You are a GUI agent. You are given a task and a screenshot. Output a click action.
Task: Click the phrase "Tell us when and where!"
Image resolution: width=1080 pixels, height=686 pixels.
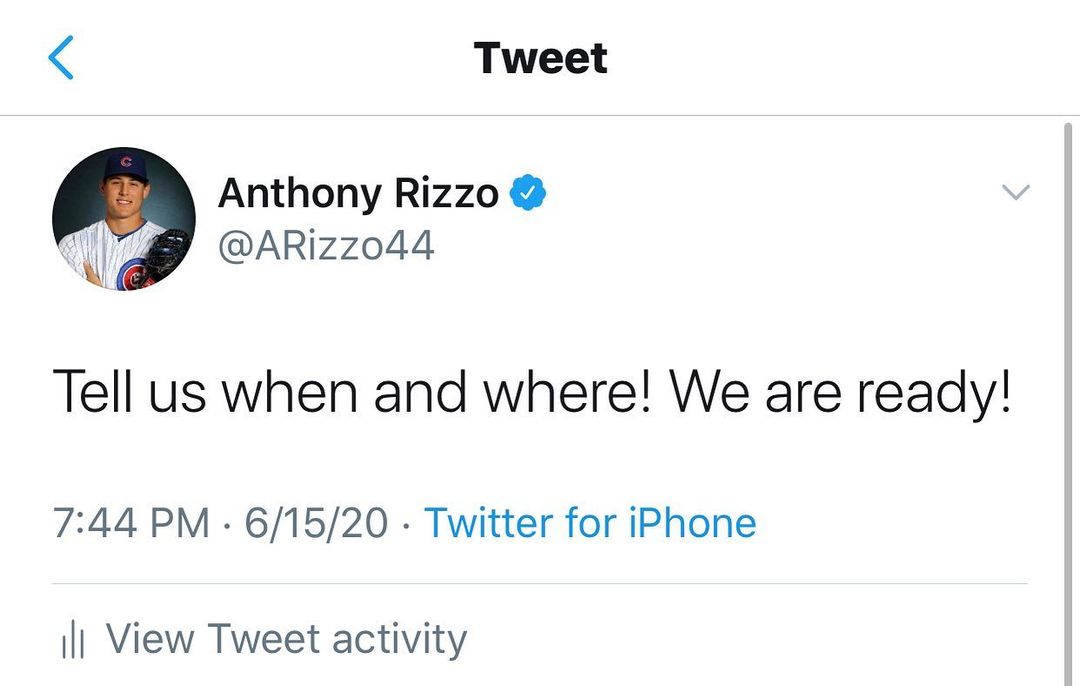352,391
